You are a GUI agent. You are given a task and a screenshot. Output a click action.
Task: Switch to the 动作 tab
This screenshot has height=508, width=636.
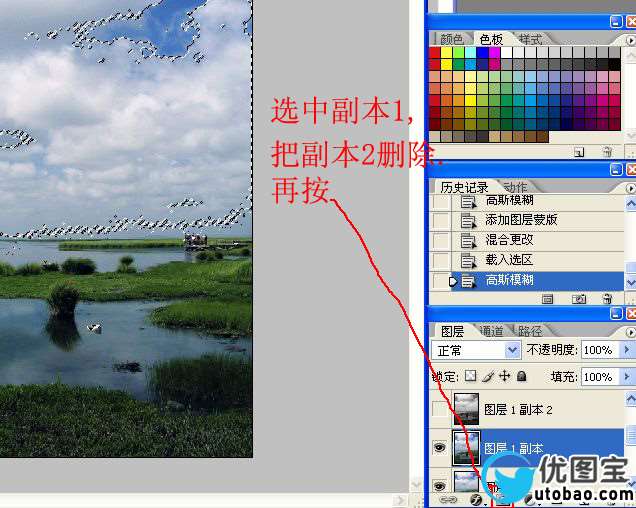pyautogui.click(x=515, y=187)
